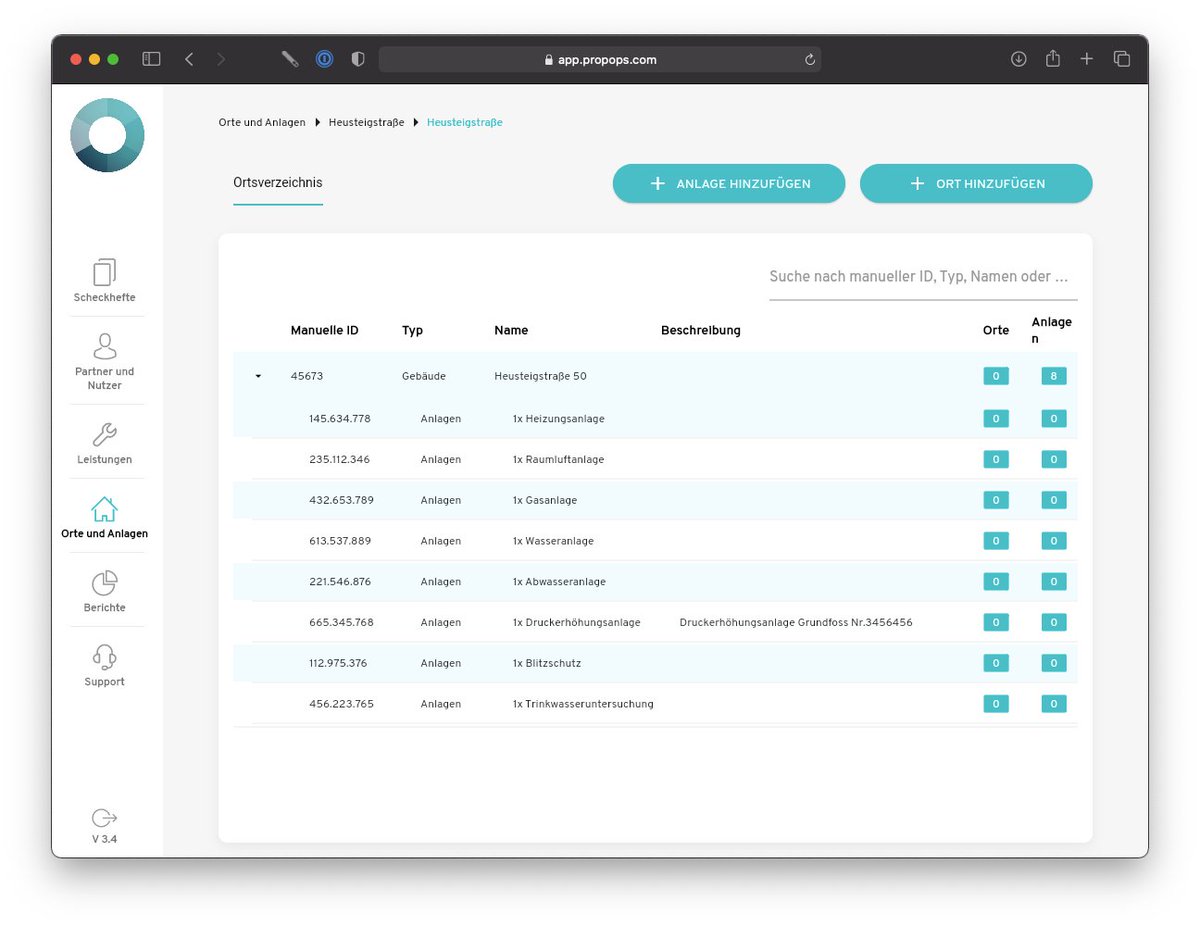Click Anlagen badge in Gasanlage row
The width and height of the screenshot is (1200, 926).
tap(1053, 500)
